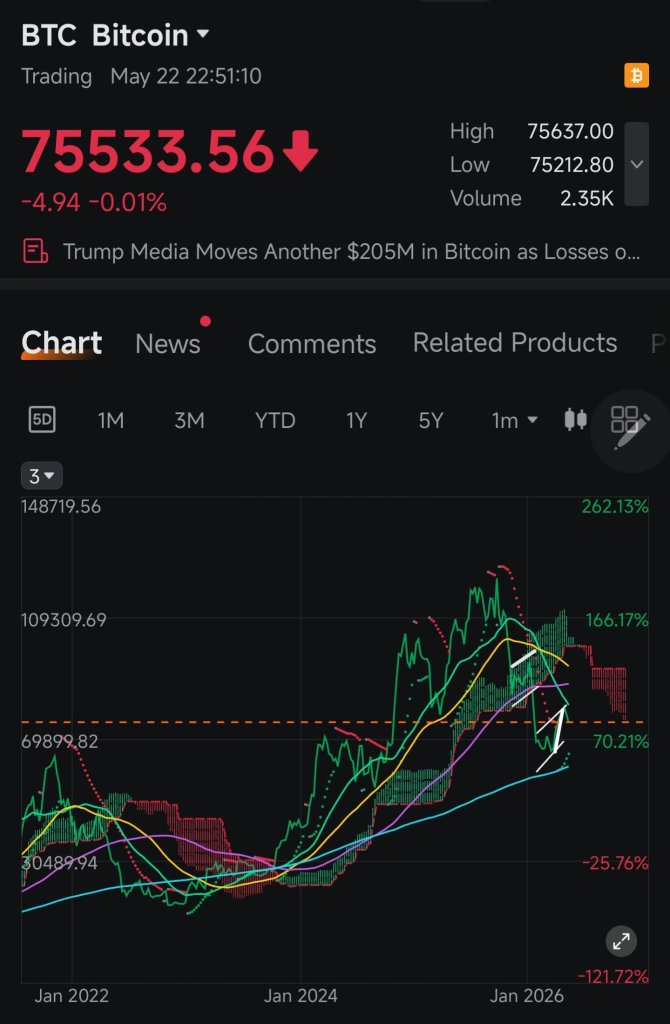Select the 5Y timeframe
The width and height of the screenshot is (670, 1024).
tap(431, 421)
